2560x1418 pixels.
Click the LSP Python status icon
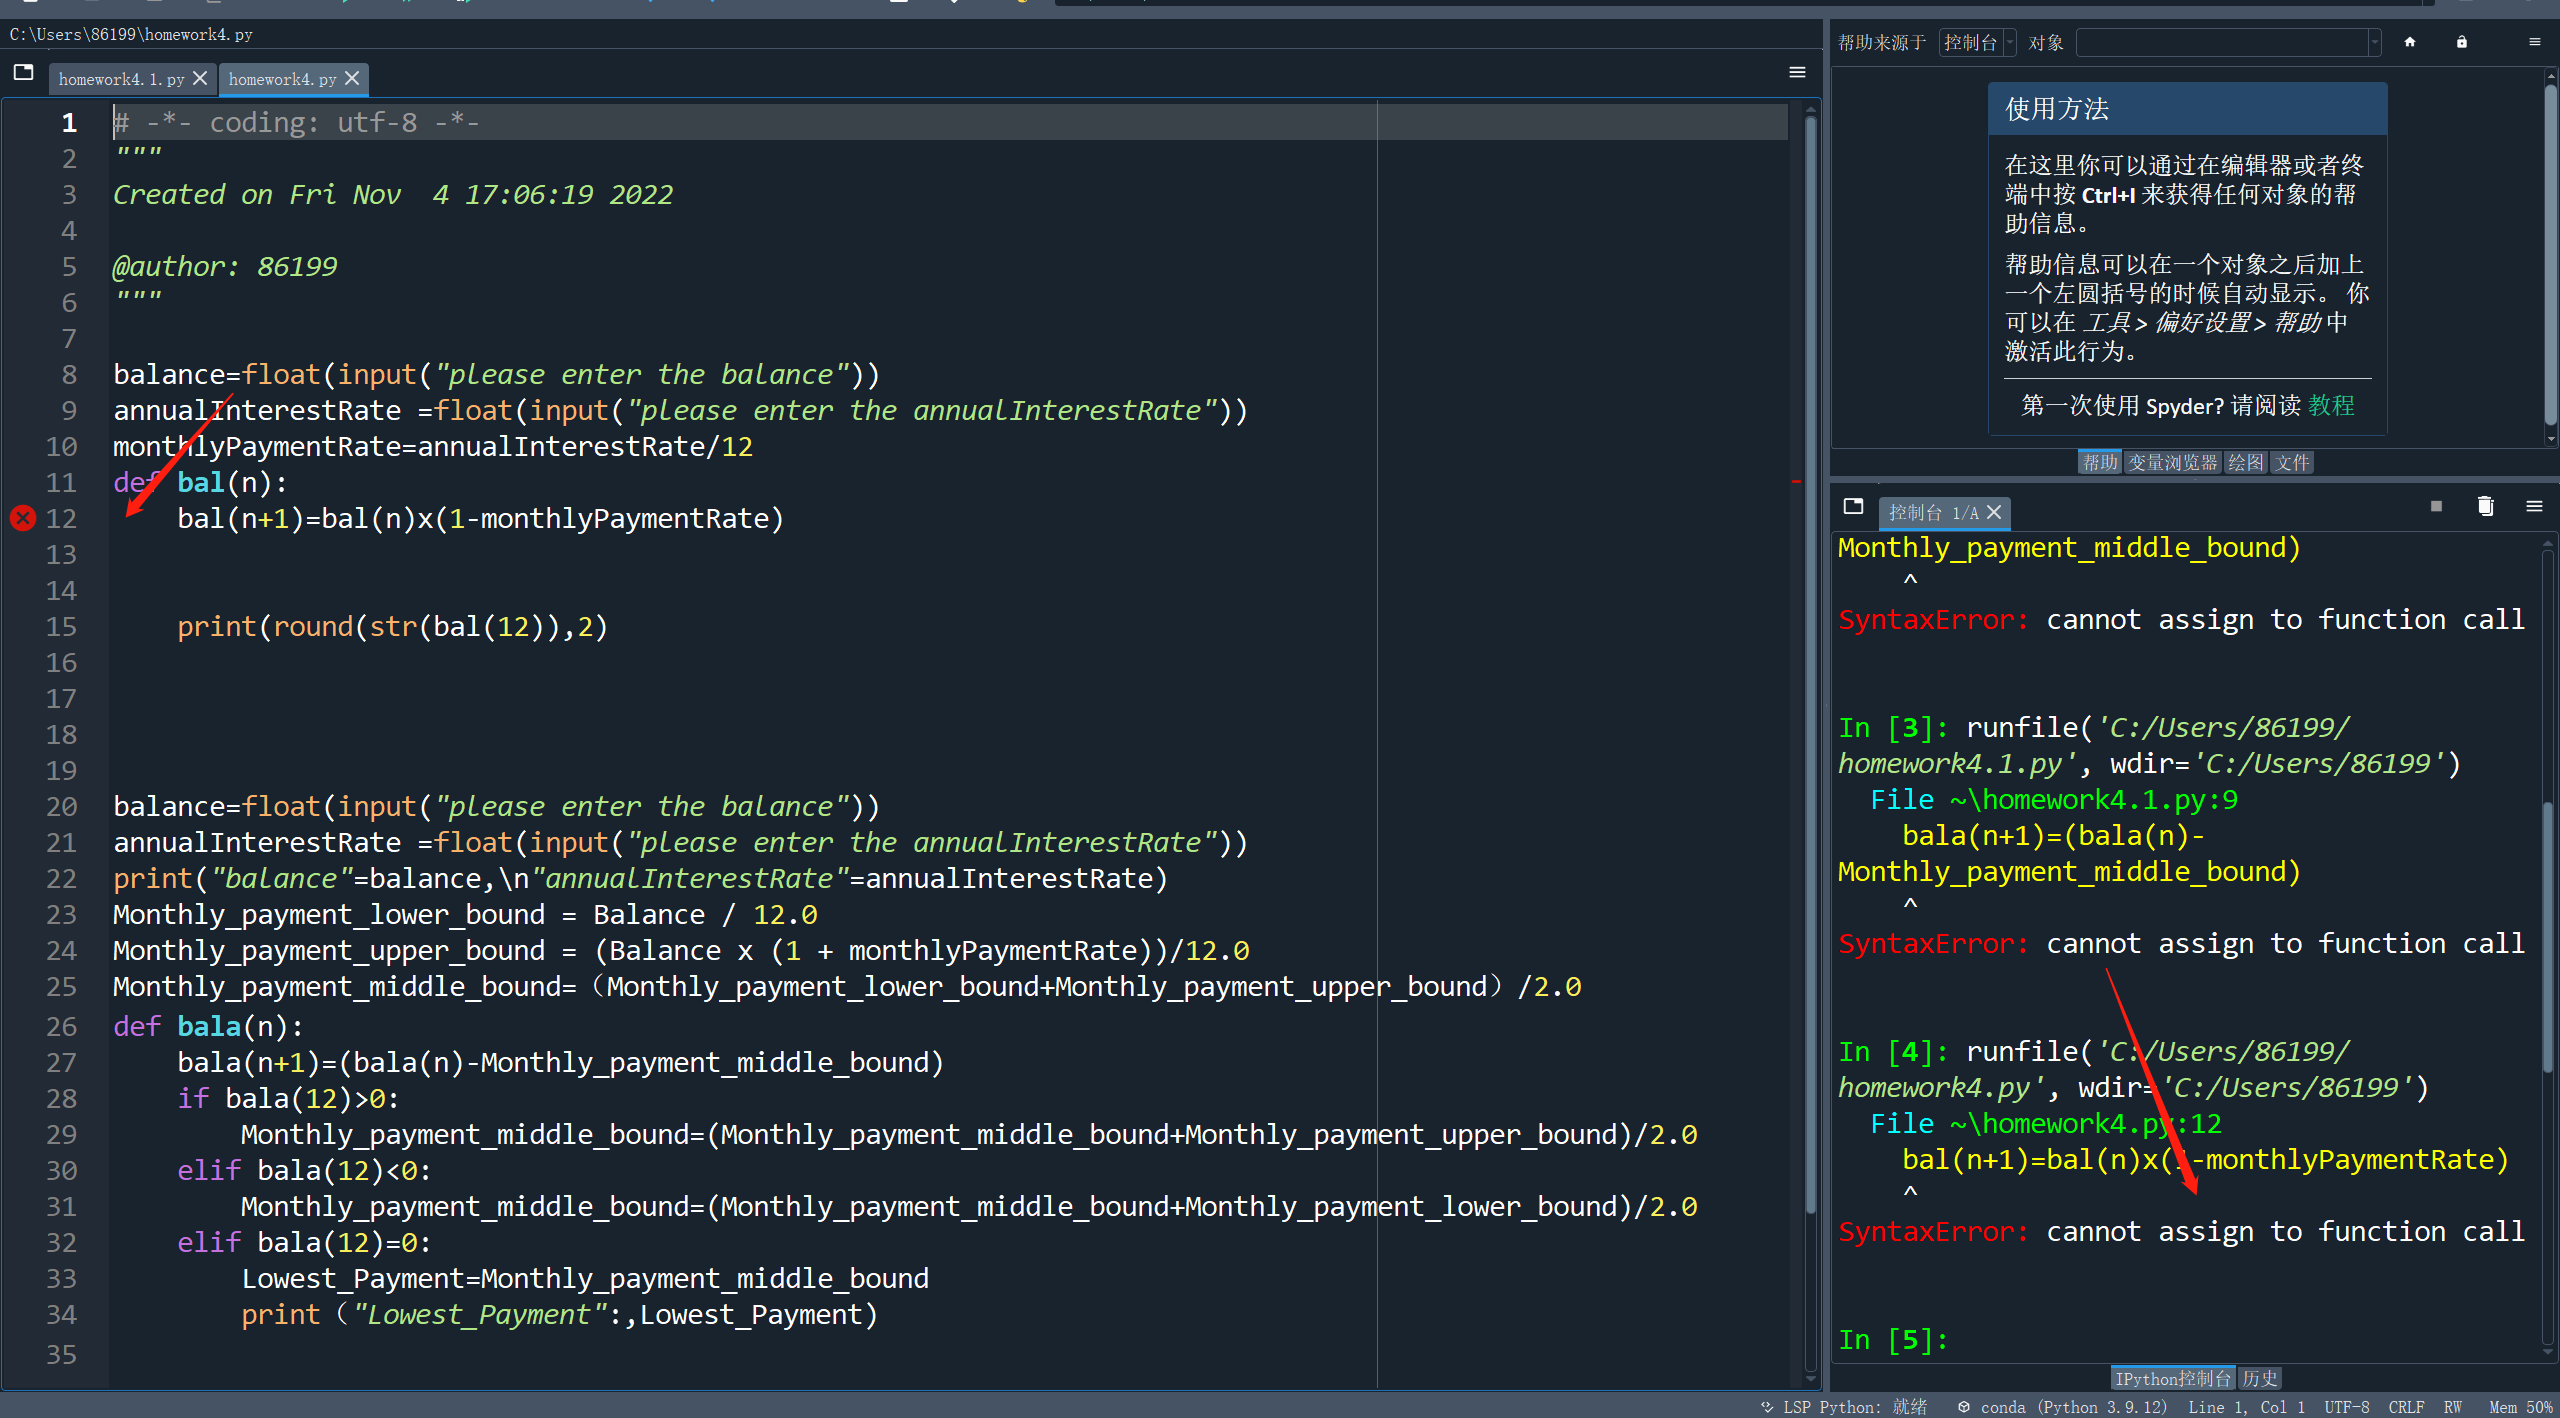tap(1767, 1407)
